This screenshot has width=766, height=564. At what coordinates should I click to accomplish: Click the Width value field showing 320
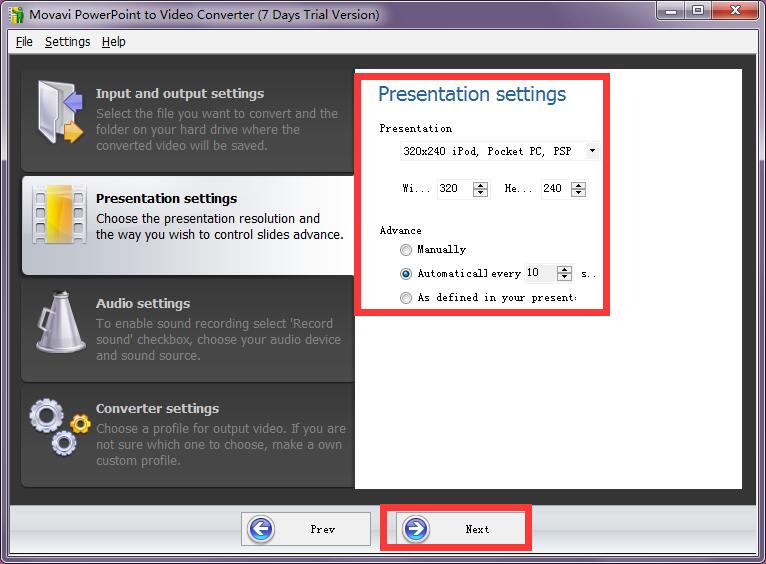[x=455, y=188]
